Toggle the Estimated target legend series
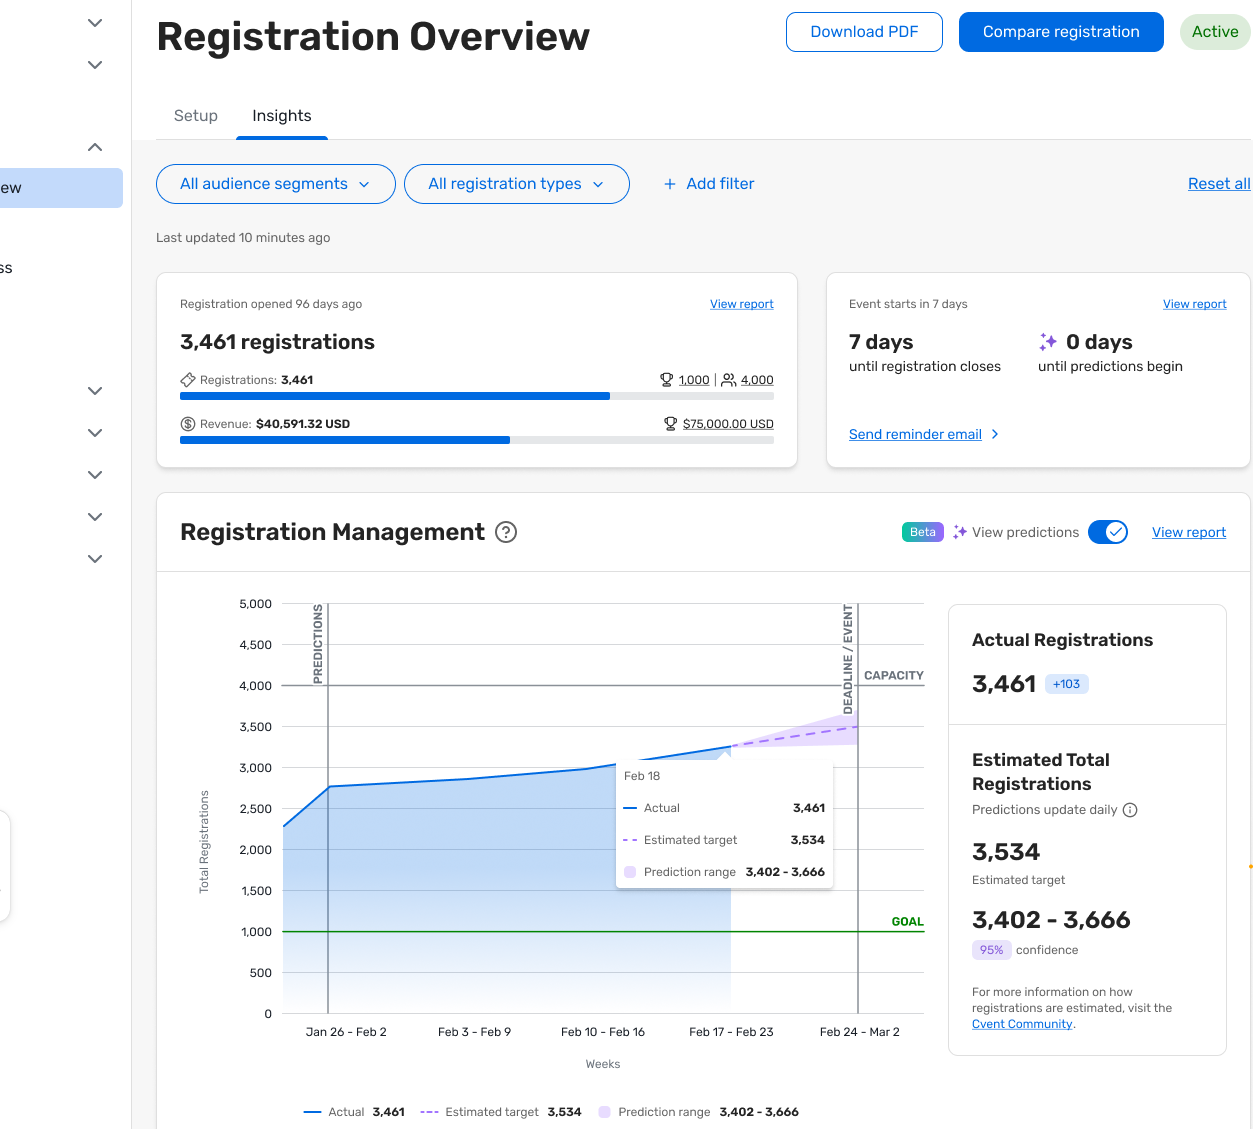This screenshot has height=1129, width=1253. point(491,1112)
